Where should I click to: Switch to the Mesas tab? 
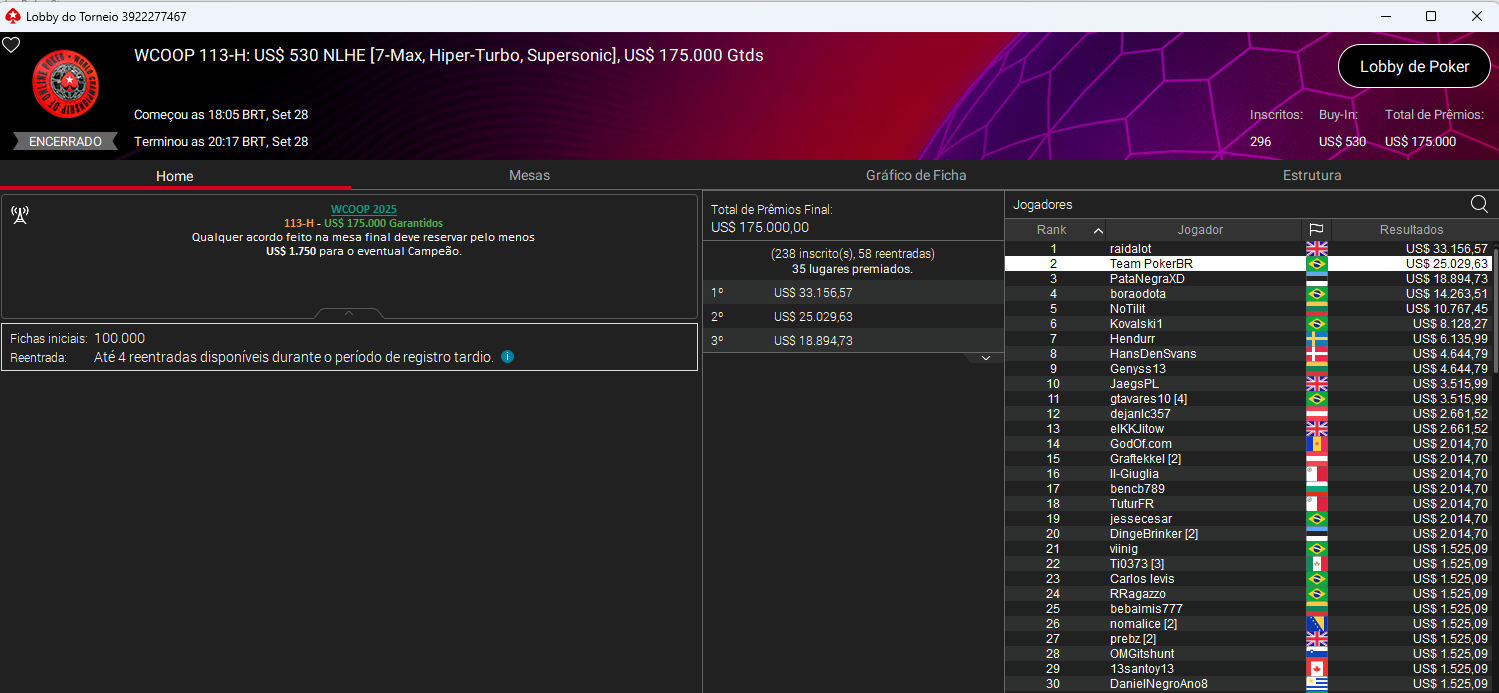click(x=529, y=175)
